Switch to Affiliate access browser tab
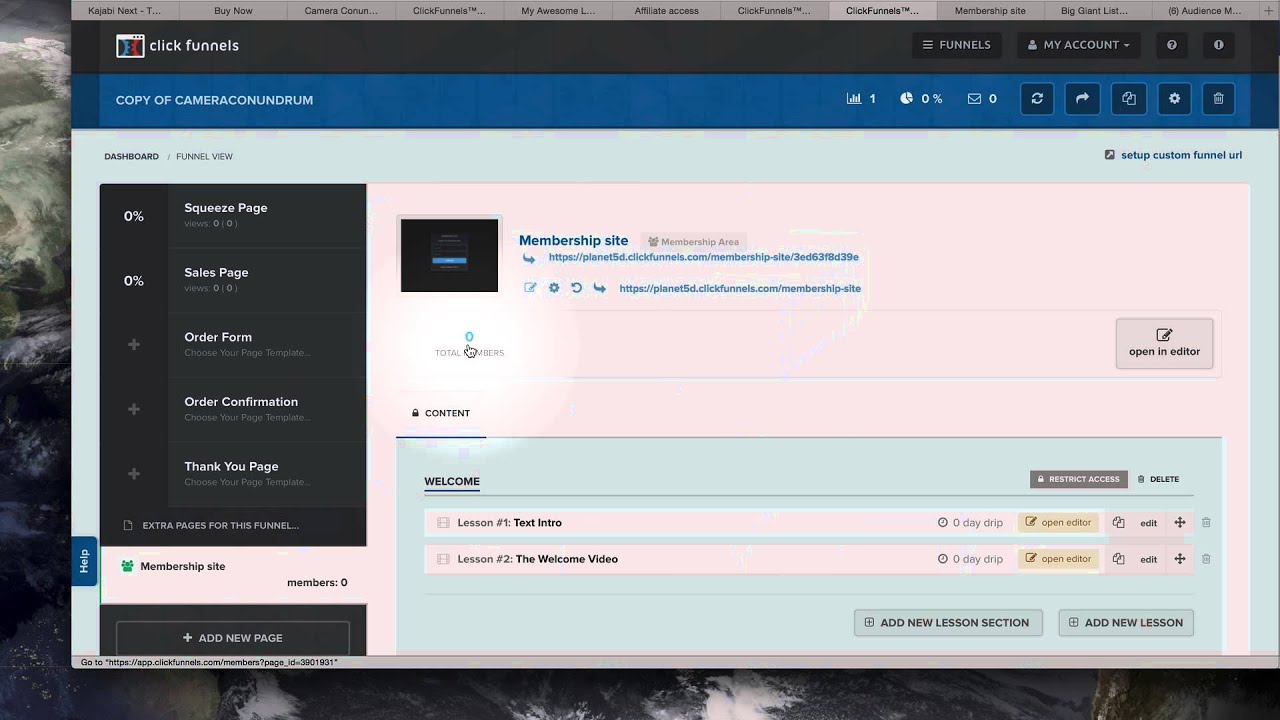 tap(666, 11)
